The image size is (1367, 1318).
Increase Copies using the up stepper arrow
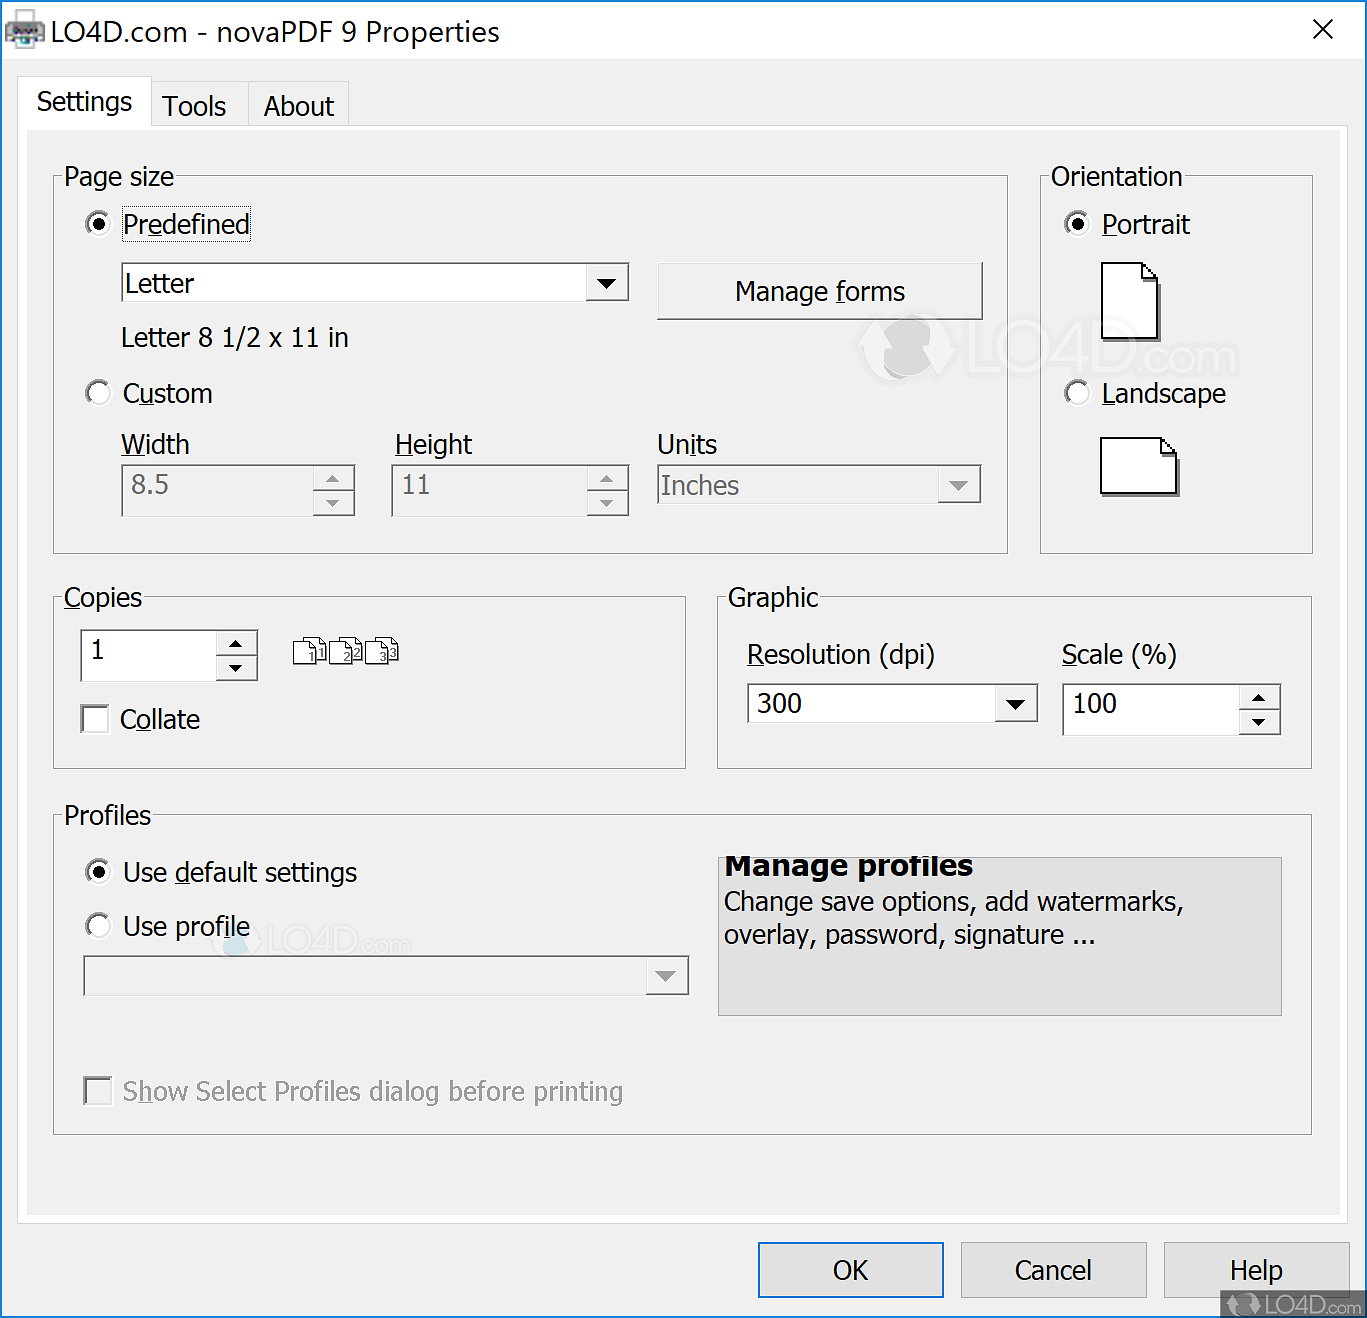236,643
